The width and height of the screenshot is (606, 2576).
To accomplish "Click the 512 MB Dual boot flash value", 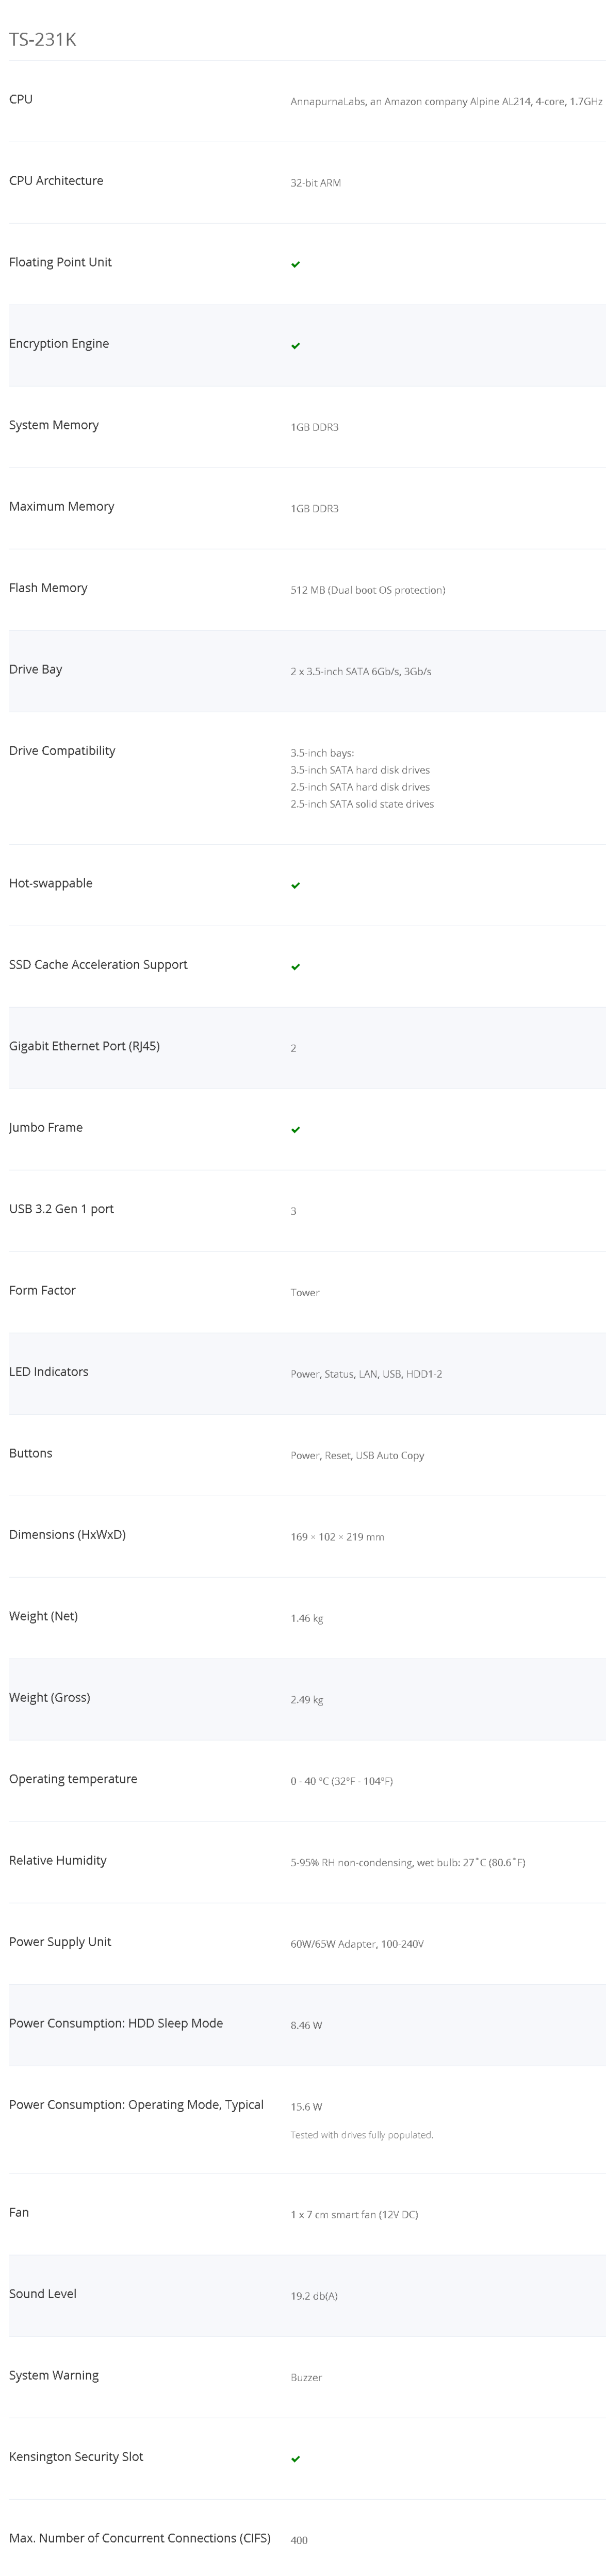I will [x=368, y=590].
